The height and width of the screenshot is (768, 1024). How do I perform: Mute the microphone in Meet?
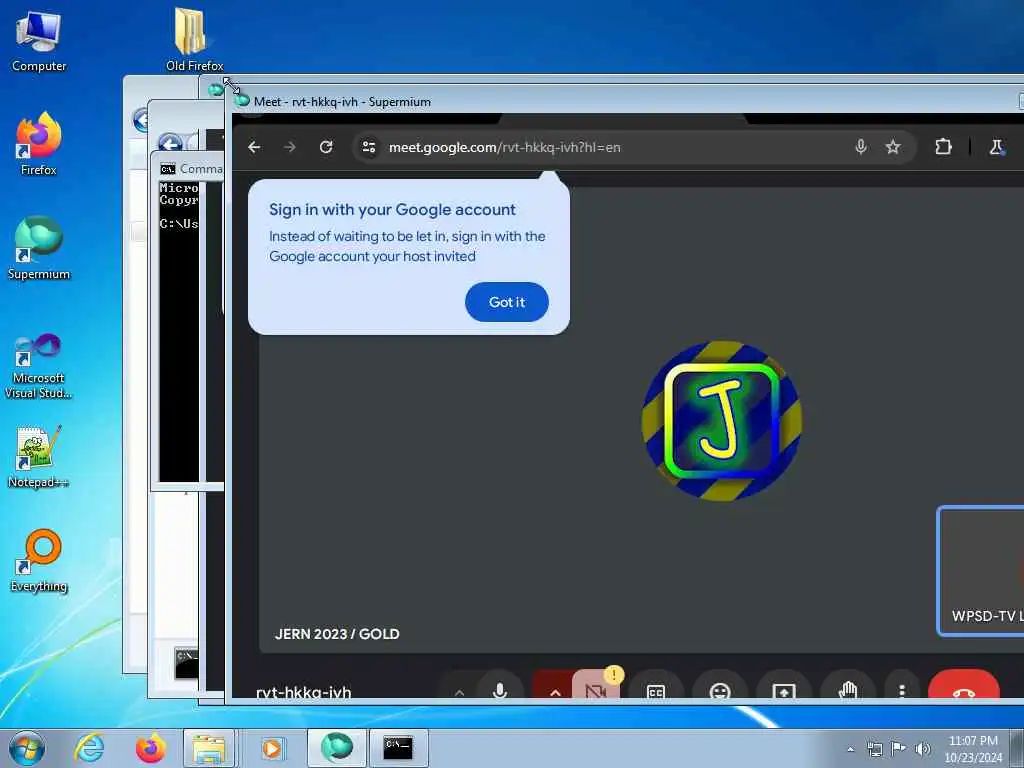(500, 690)
